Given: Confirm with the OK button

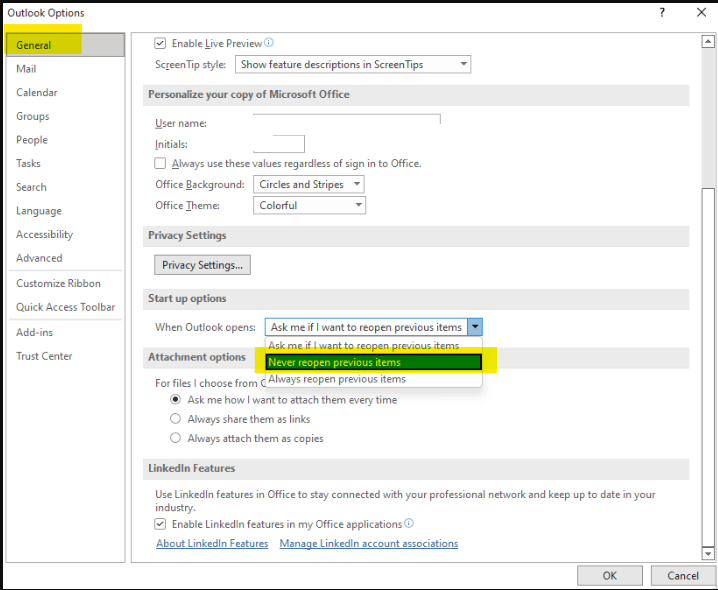Looking at the screenshot, I should 609,575.
